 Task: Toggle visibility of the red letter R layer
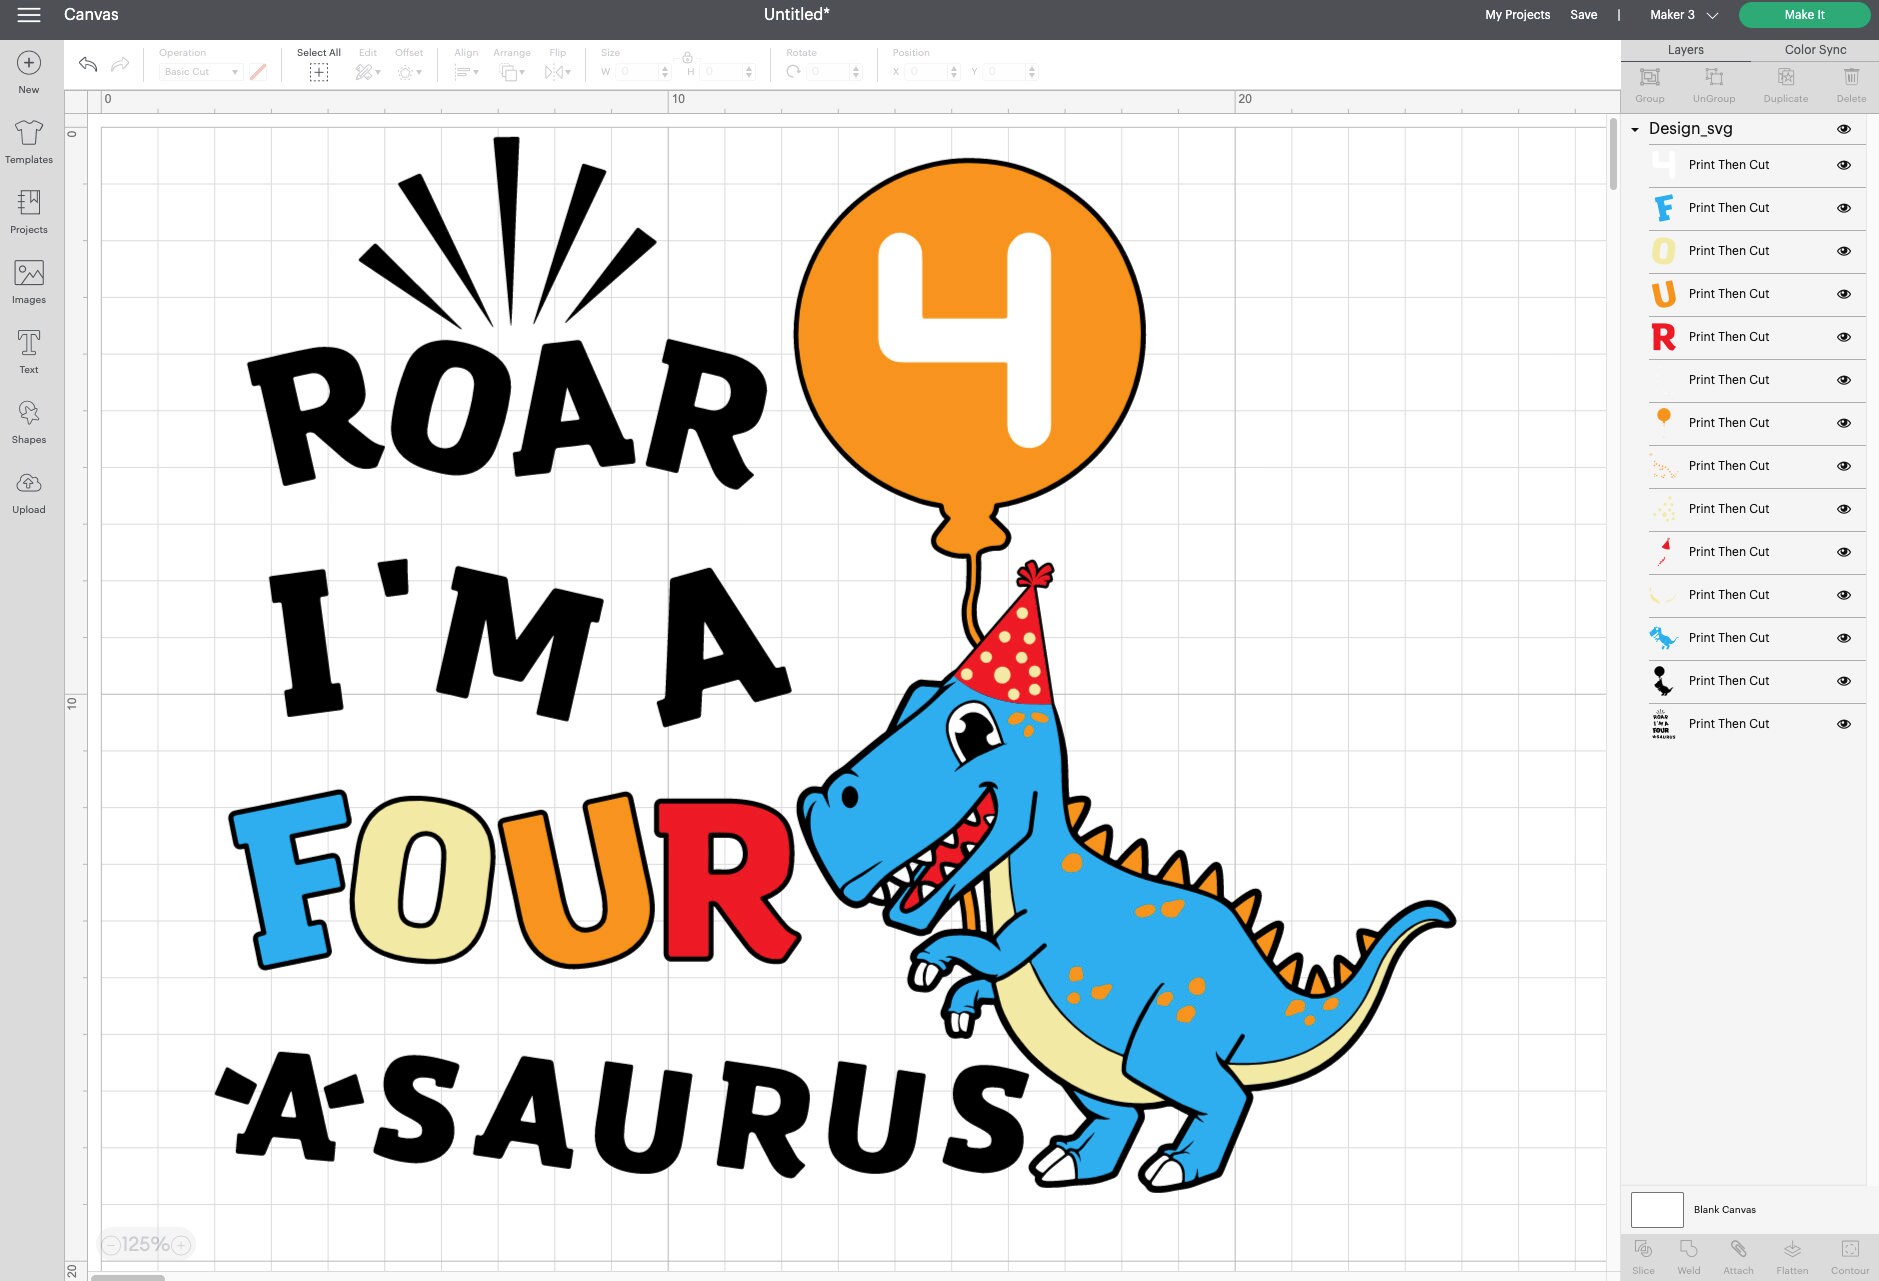1843,337
